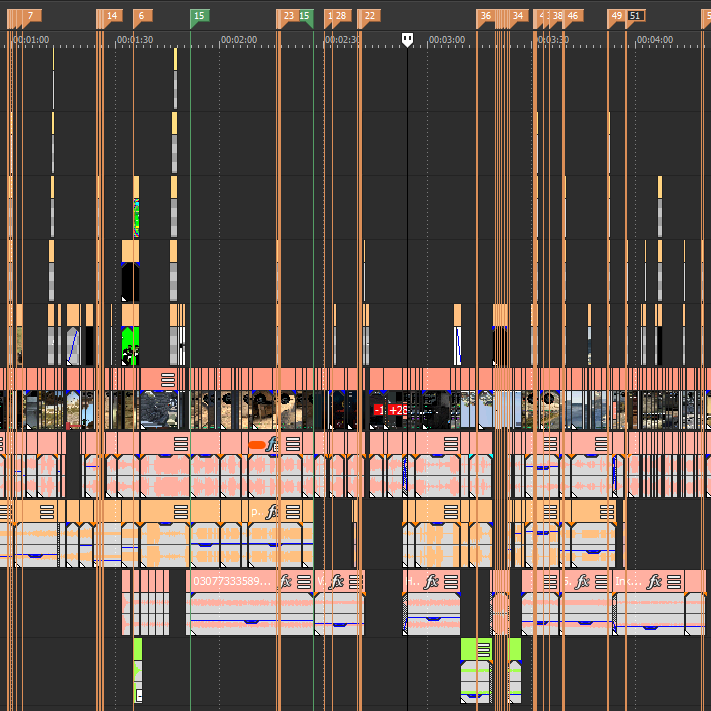The height and width of the screenshot is (711, 711).
Task: Open event FX on the "V.." audio clip
Action: click(337, 581)
